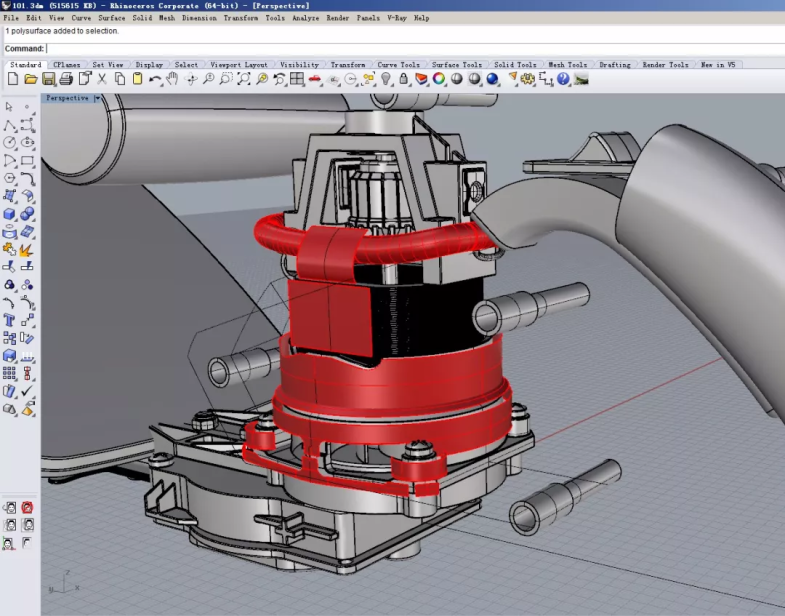
Task: Open the Analyze menu
Action: pyautogui.click(x=308, y=18)
